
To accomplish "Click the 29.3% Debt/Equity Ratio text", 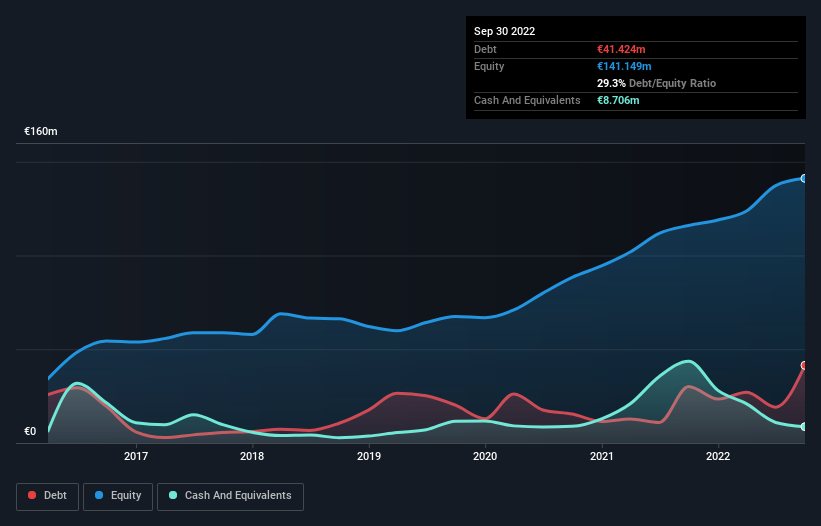I will click(x=657, y=83).
